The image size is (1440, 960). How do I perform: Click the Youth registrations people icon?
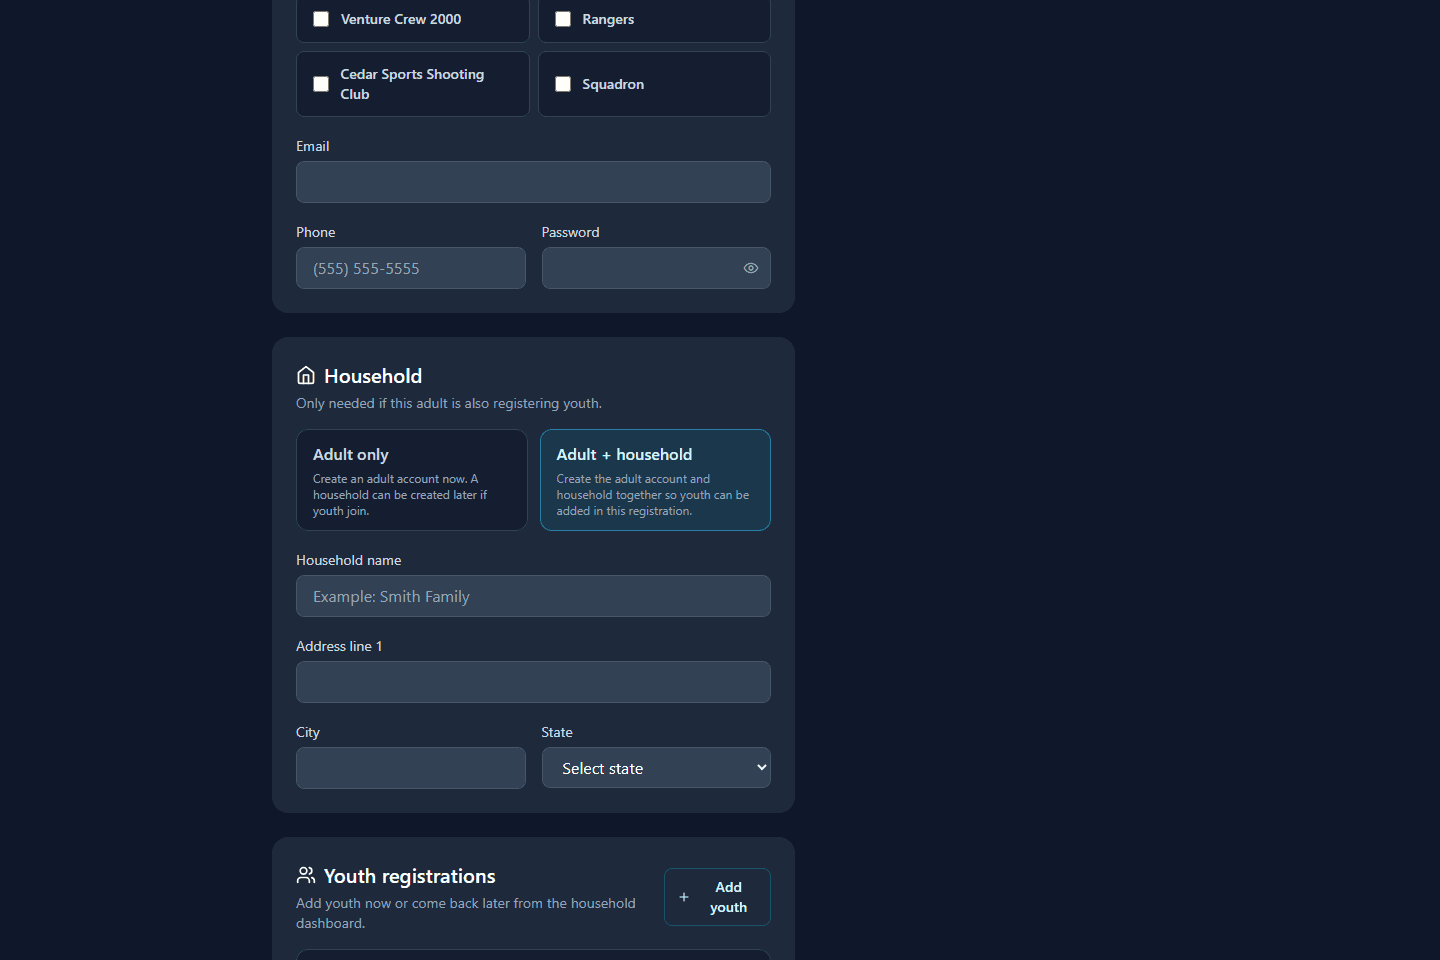(306, 875)
